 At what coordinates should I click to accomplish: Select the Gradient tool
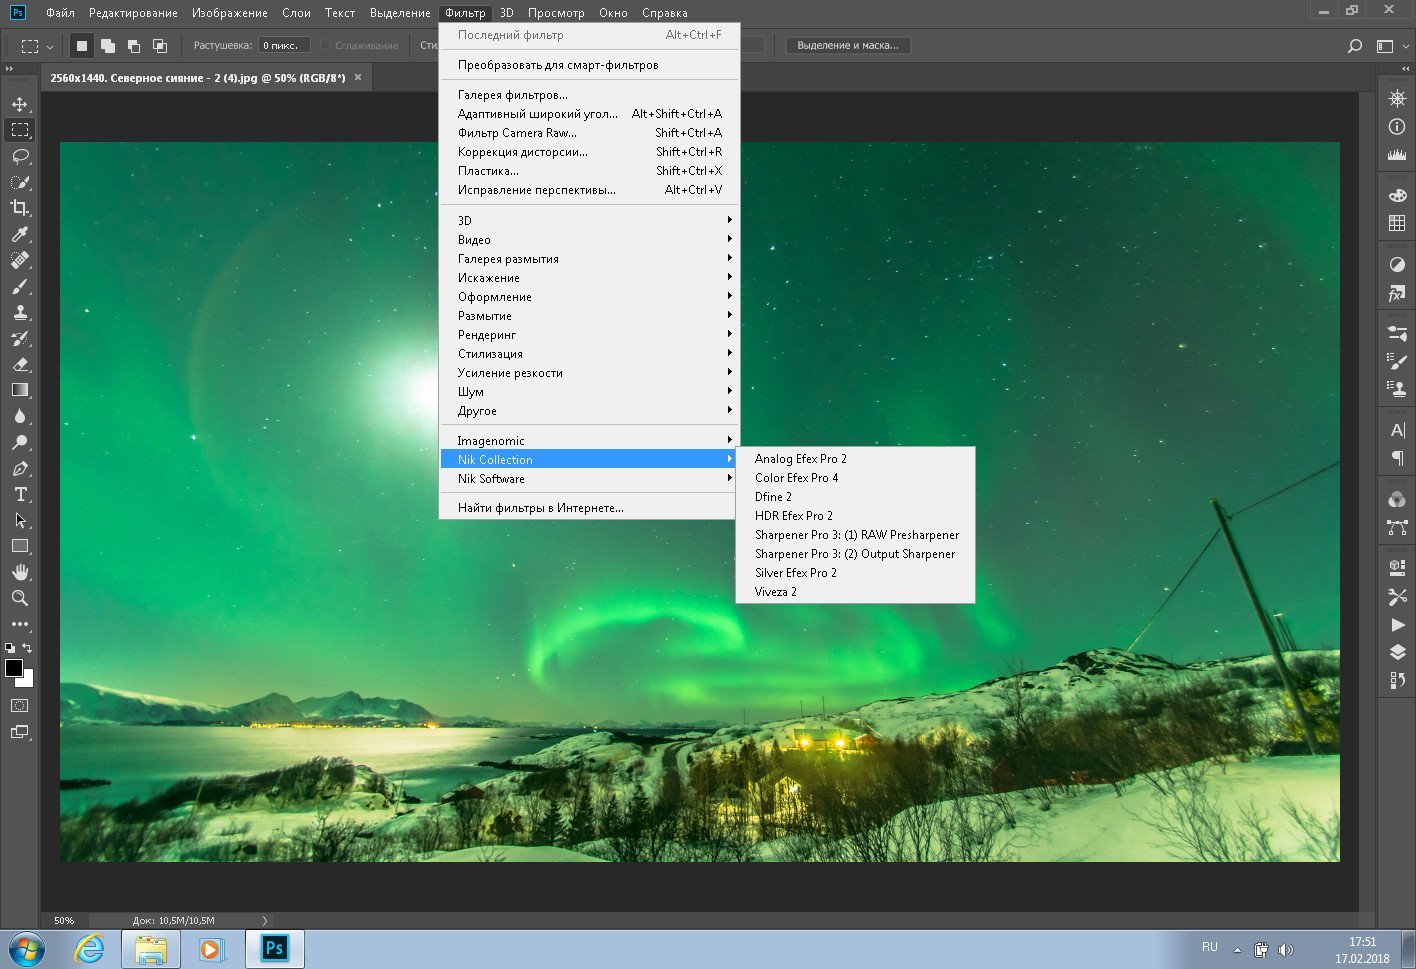20,390
